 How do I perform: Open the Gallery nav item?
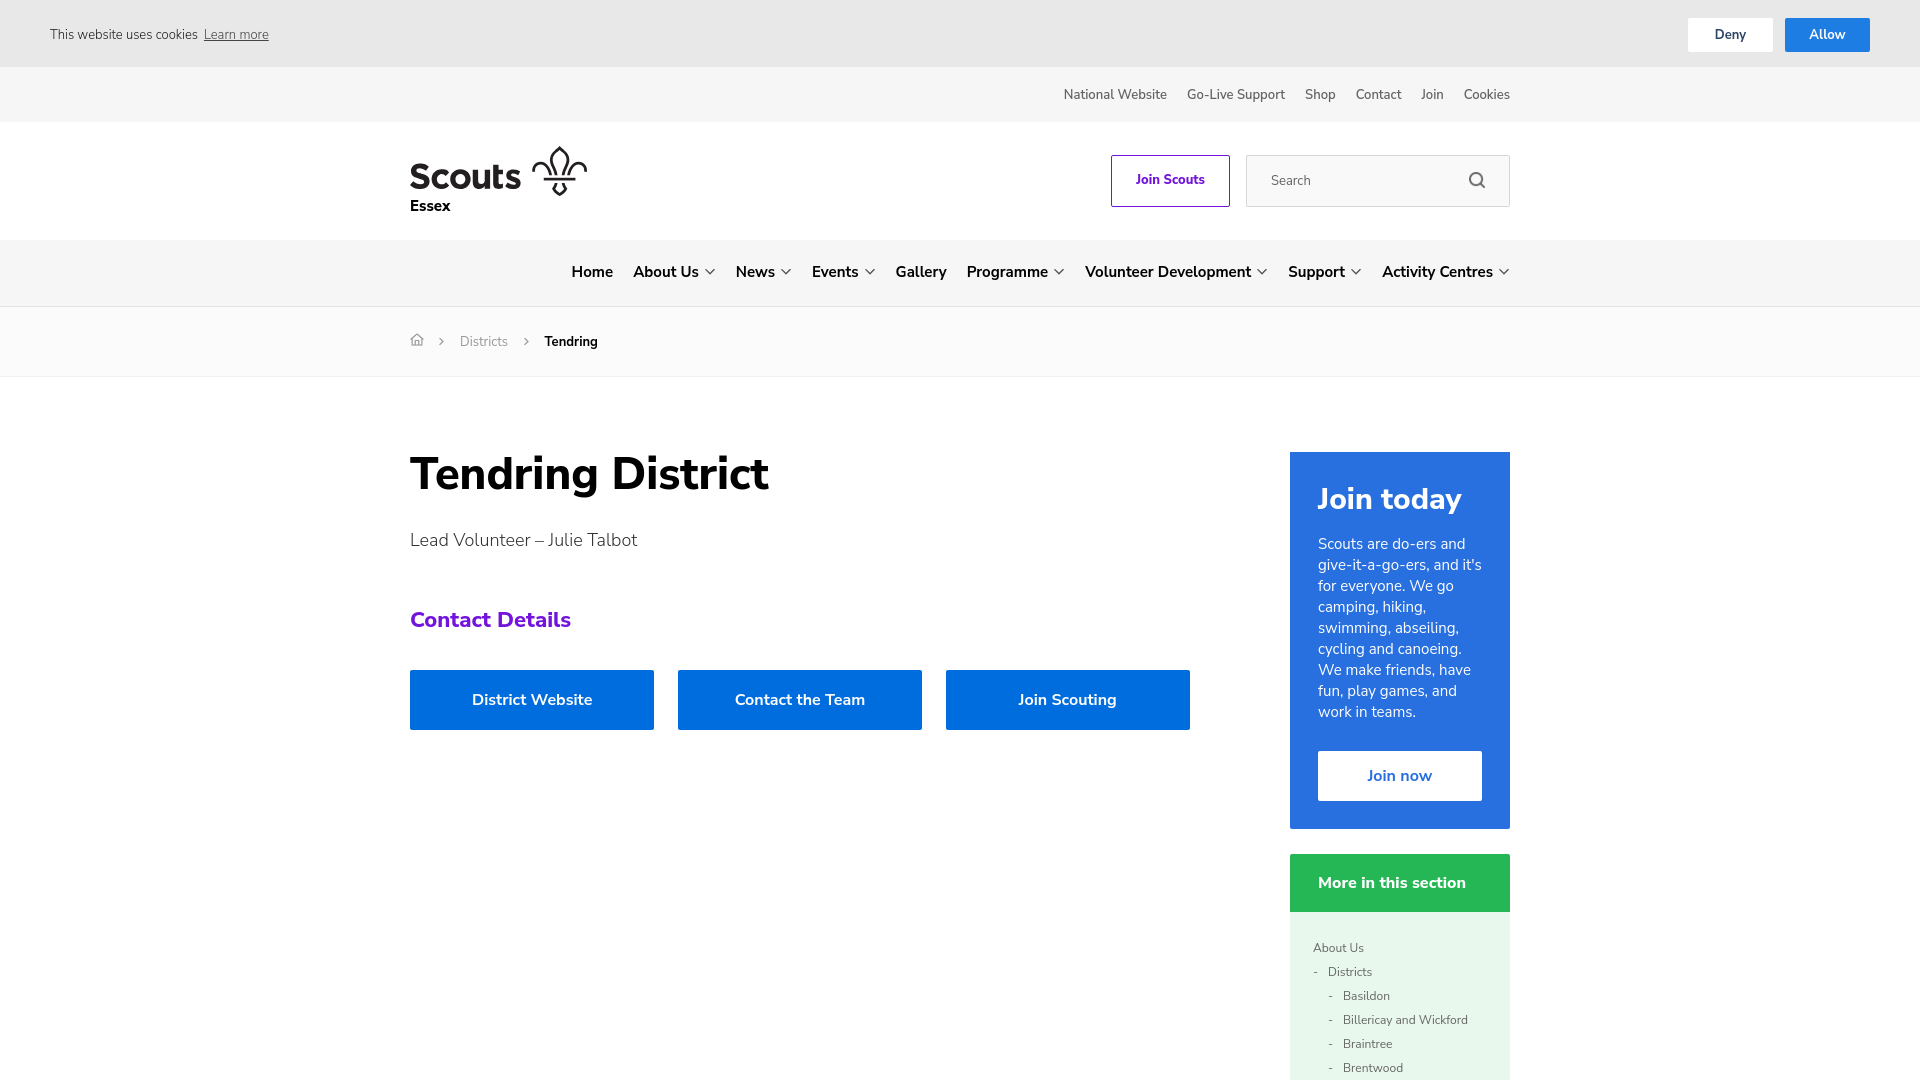(921, 272)
